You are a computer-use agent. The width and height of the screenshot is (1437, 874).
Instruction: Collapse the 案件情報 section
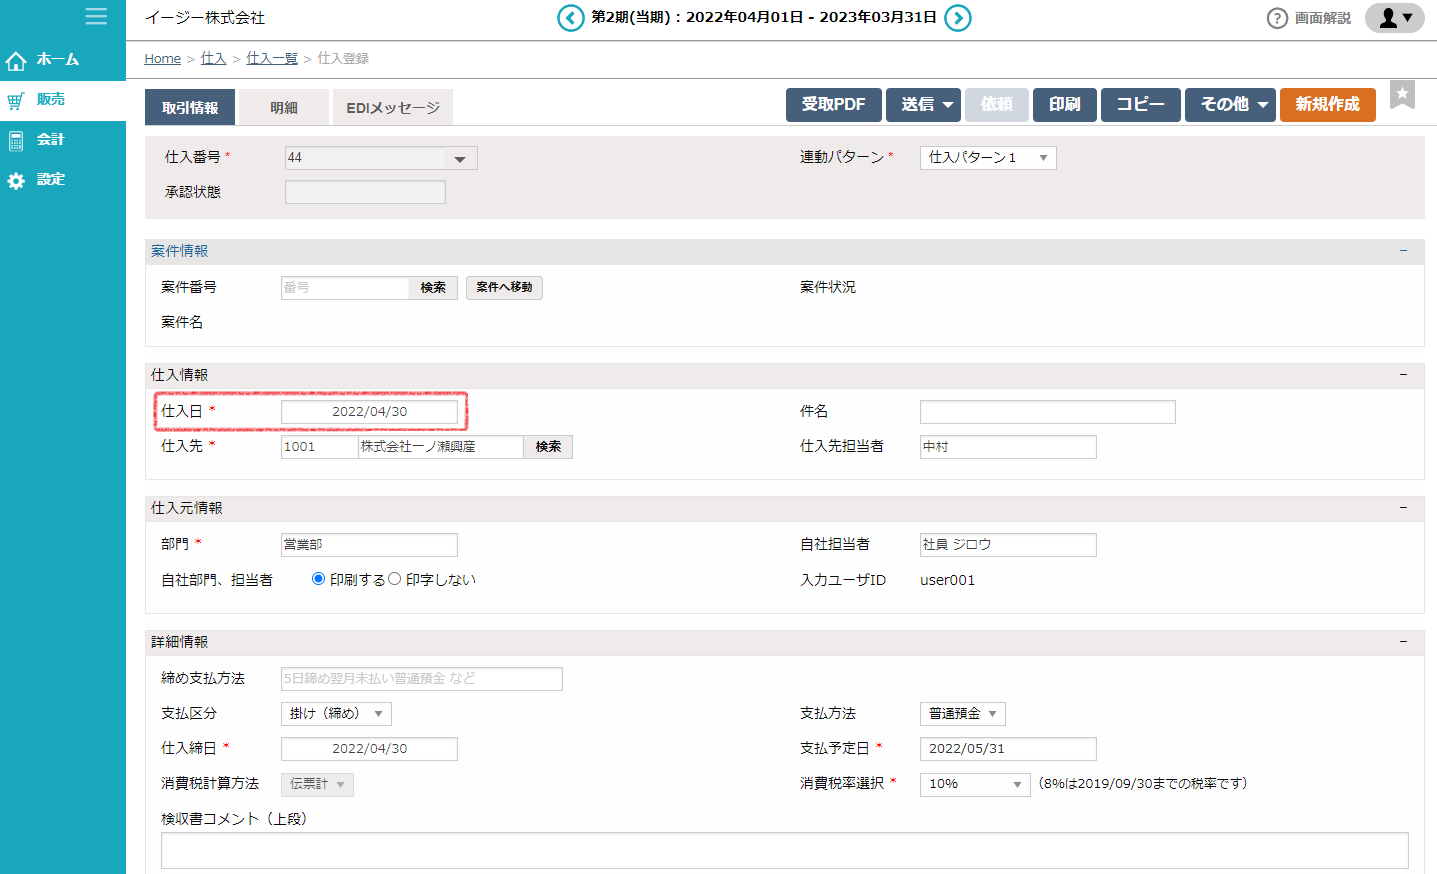tap(1403, 251)
